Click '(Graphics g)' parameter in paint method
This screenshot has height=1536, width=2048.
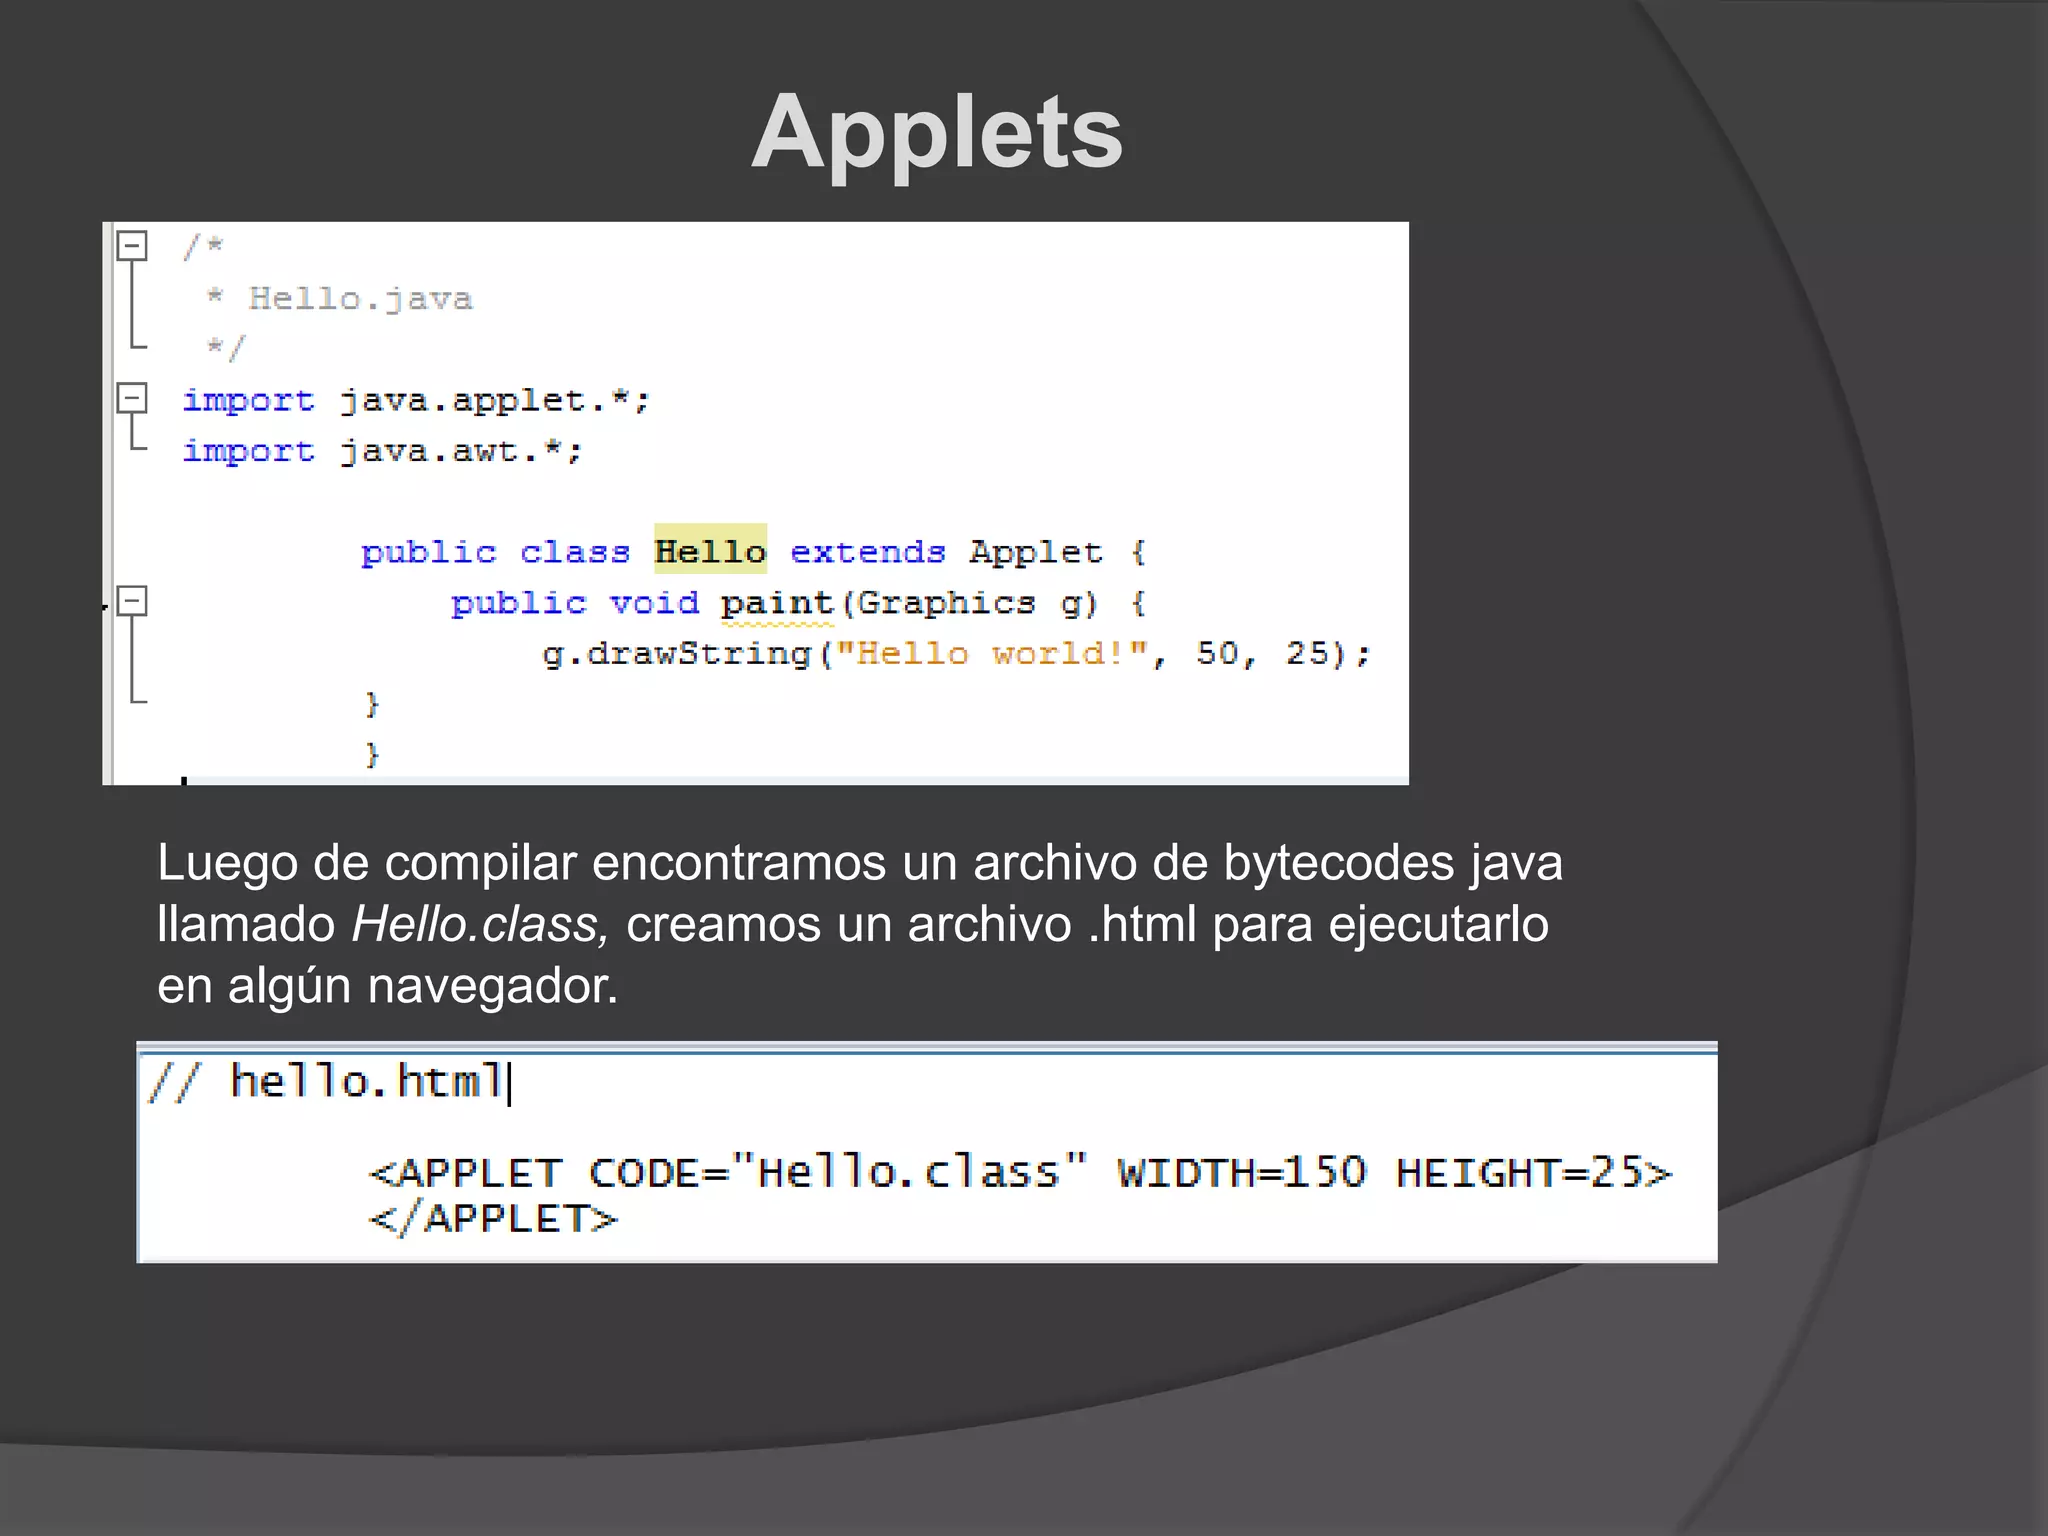(x=970, y=603)
